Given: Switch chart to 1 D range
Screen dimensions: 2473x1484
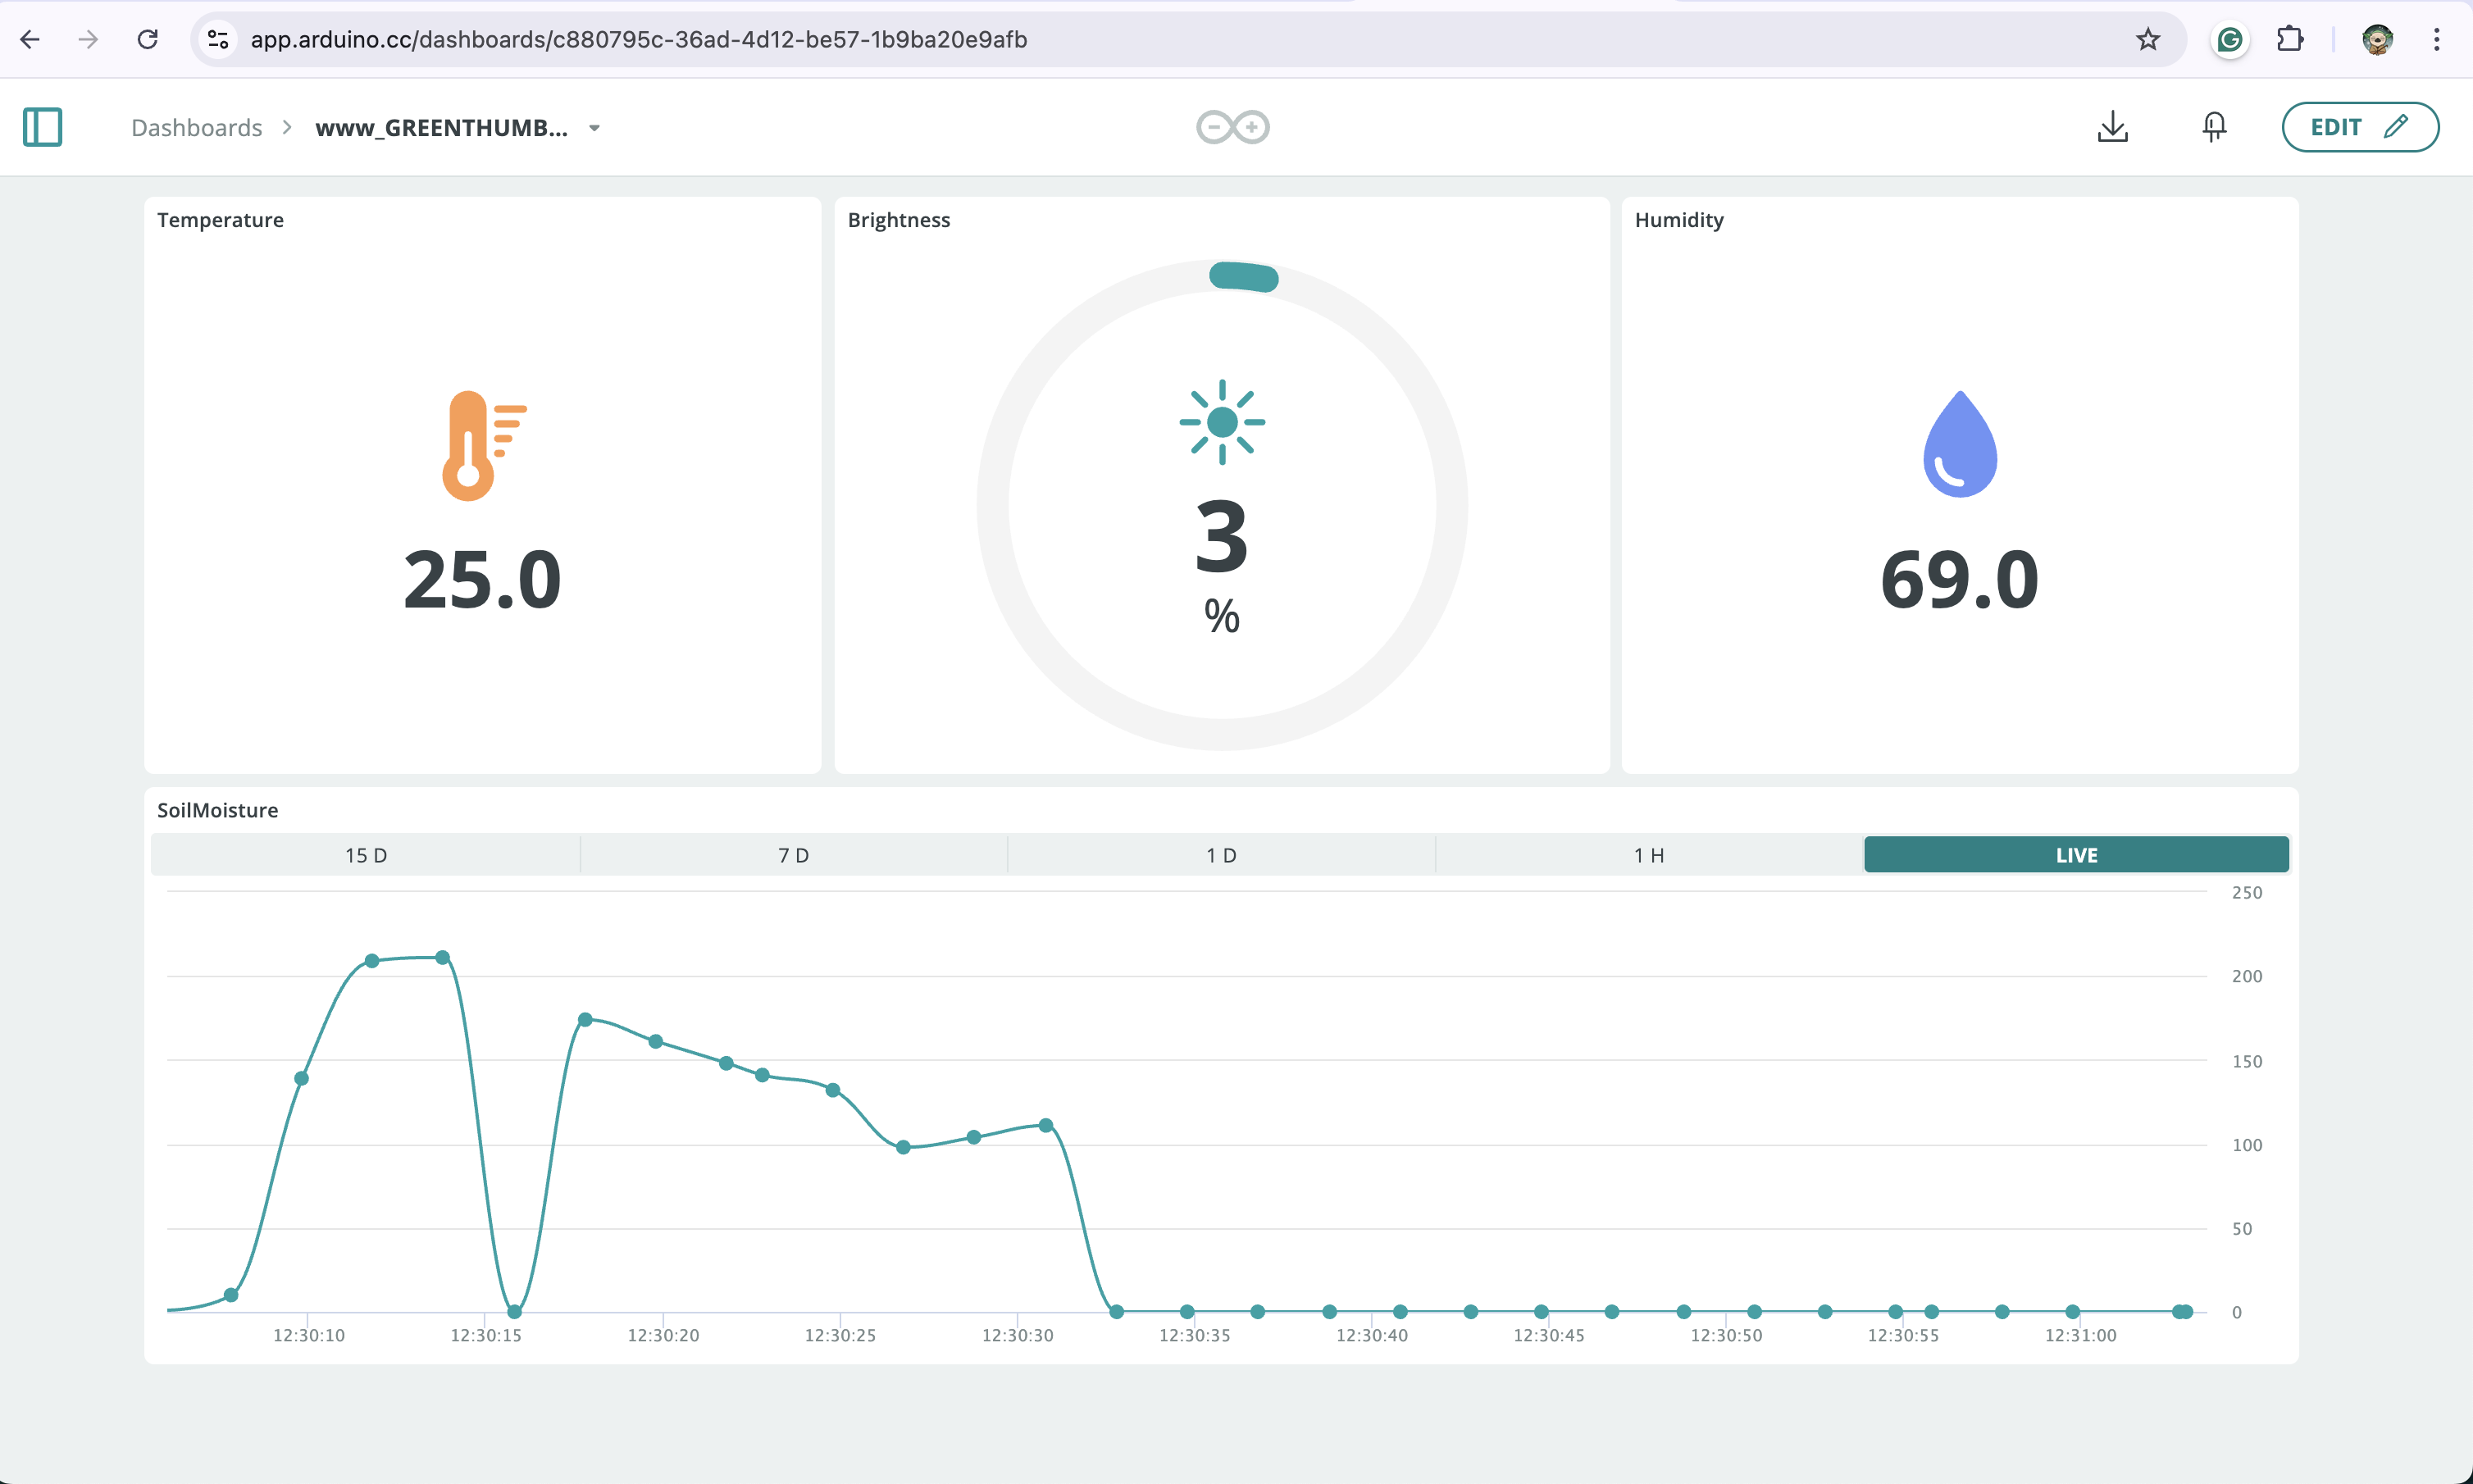Looking at the screenshot, I should tap(1221, 855).
